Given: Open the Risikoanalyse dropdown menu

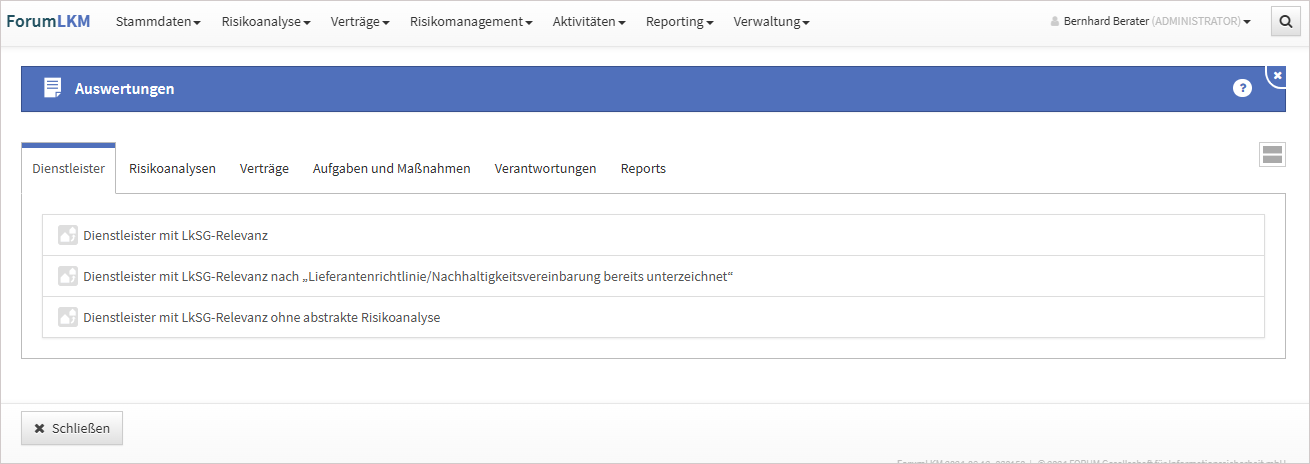Looking at the screenshot, I should 266,21.
